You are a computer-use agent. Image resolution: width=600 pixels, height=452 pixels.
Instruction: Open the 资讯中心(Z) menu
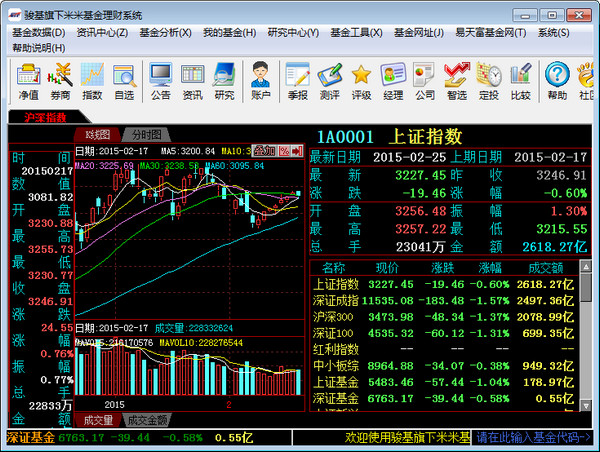102,33
